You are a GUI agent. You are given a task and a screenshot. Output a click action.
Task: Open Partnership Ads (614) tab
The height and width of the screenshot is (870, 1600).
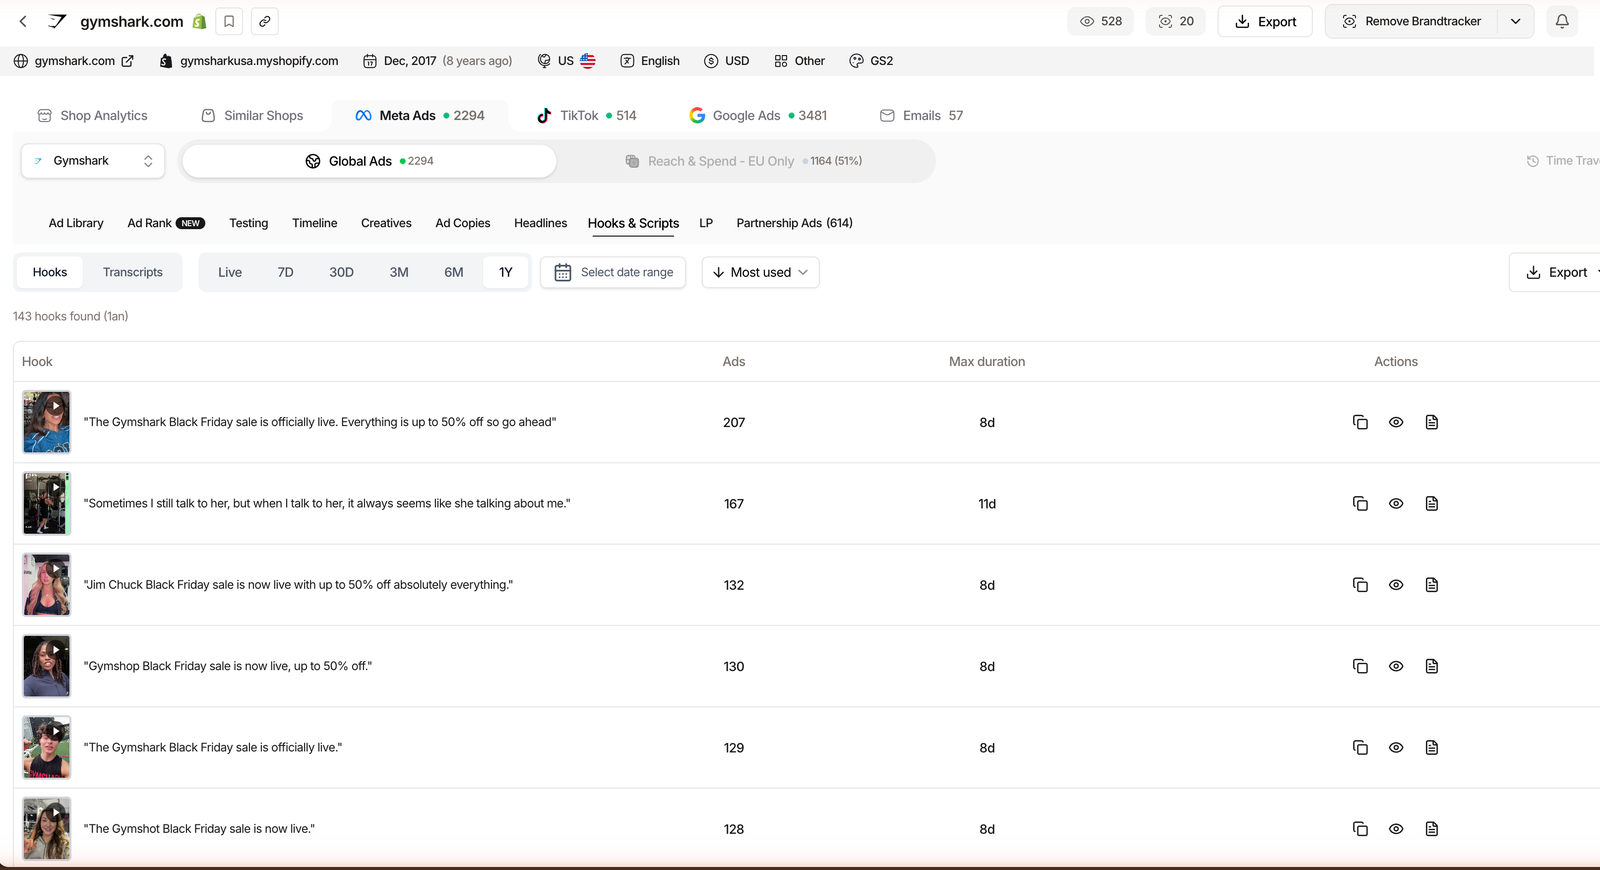coord(794,223)
